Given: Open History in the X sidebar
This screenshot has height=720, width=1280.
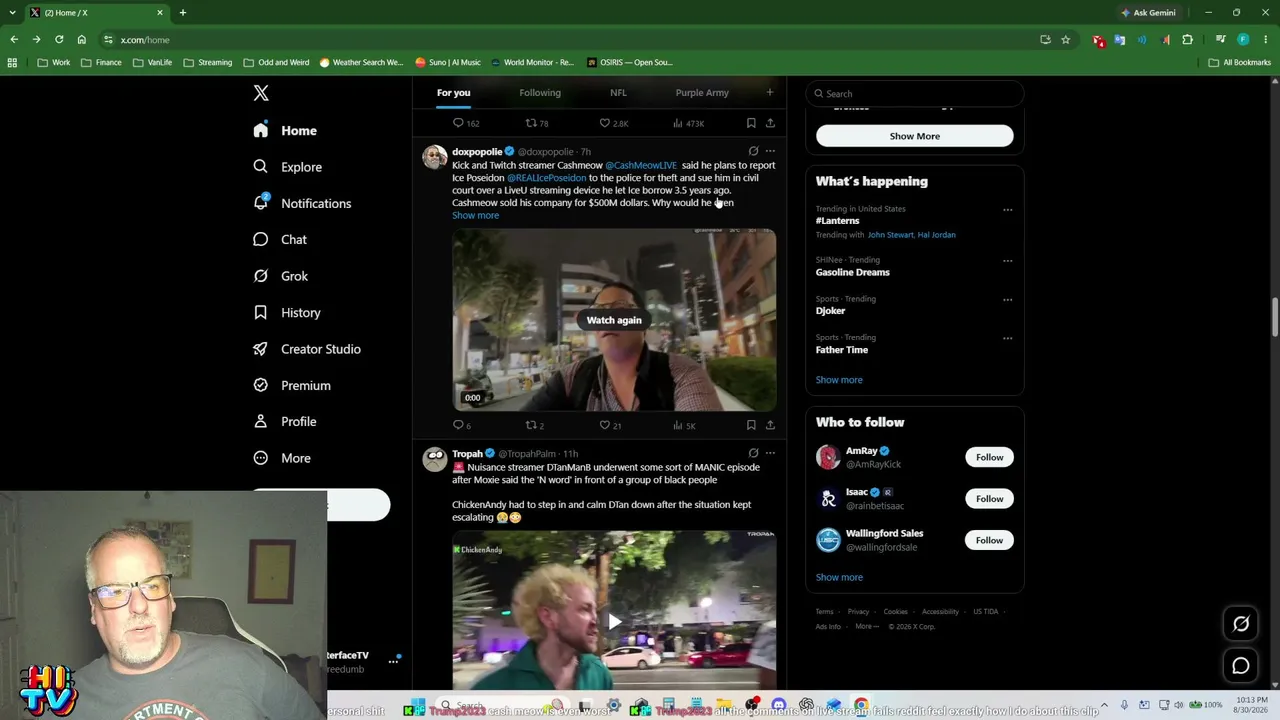Looking at the screenshot, I should [x=287, y=313].
